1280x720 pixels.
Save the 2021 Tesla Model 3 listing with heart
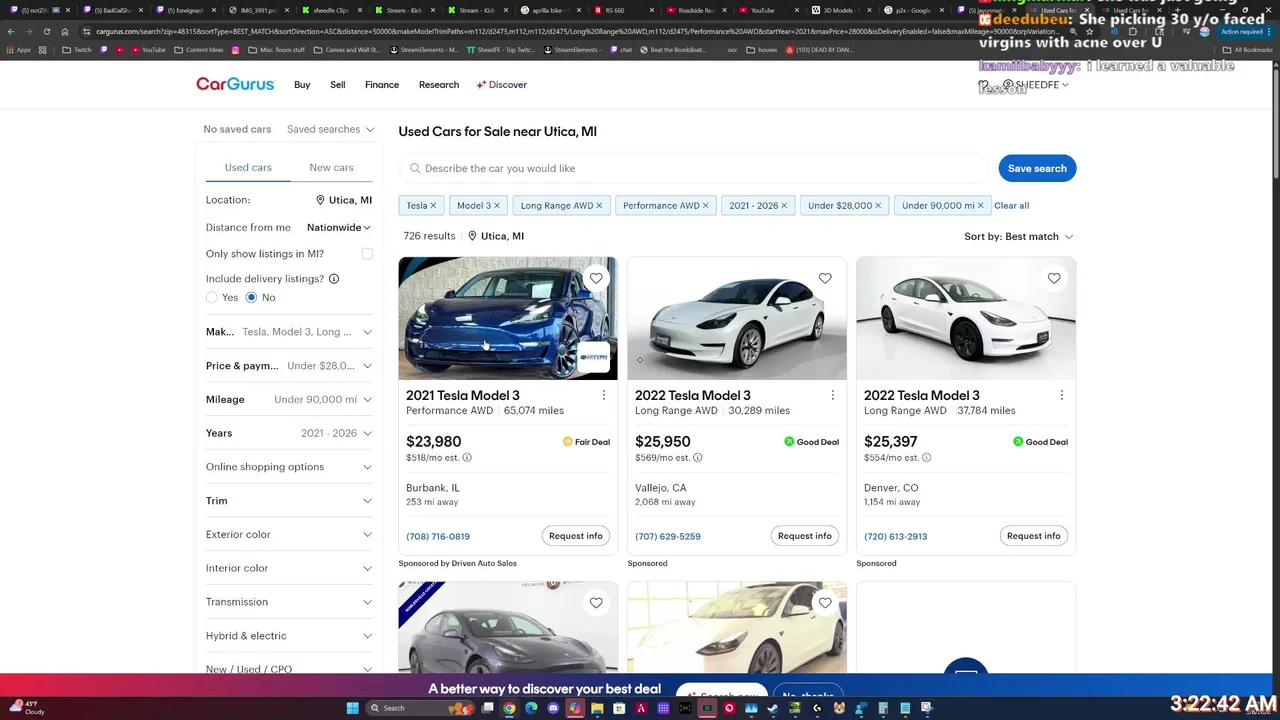596,279
